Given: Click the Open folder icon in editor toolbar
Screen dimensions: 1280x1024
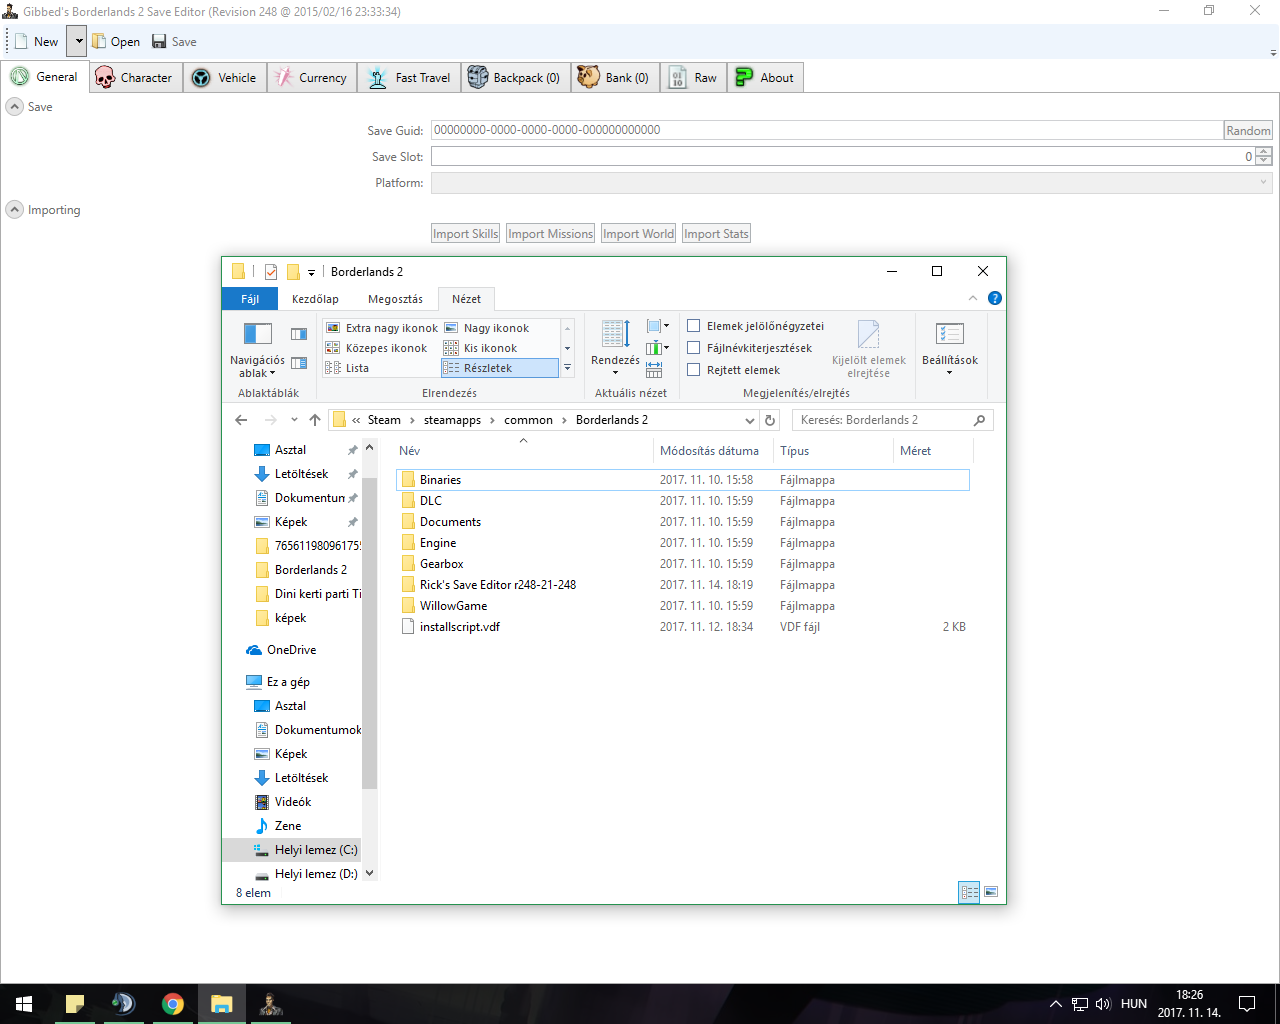Looking at the screenshot, I should (x=99, y=41).
